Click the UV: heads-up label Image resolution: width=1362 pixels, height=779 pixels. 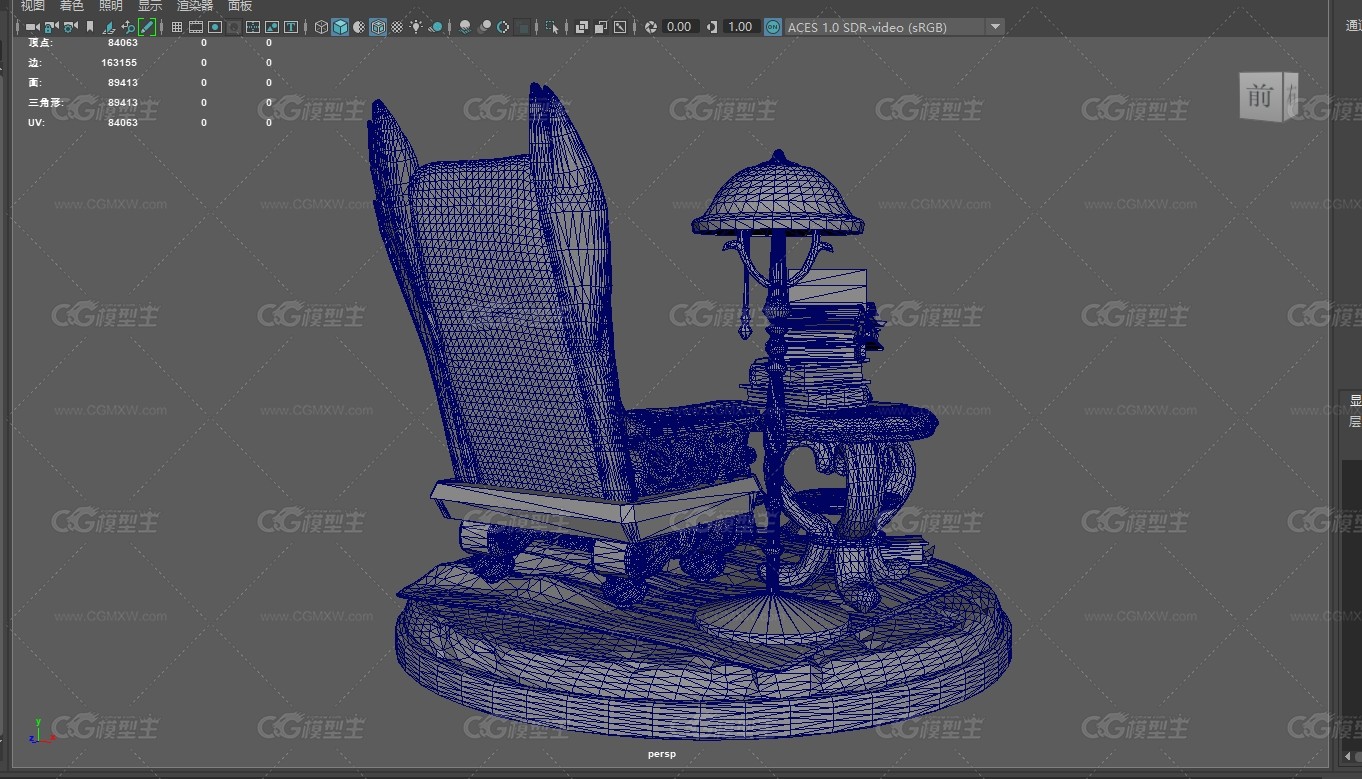(37, 122)
